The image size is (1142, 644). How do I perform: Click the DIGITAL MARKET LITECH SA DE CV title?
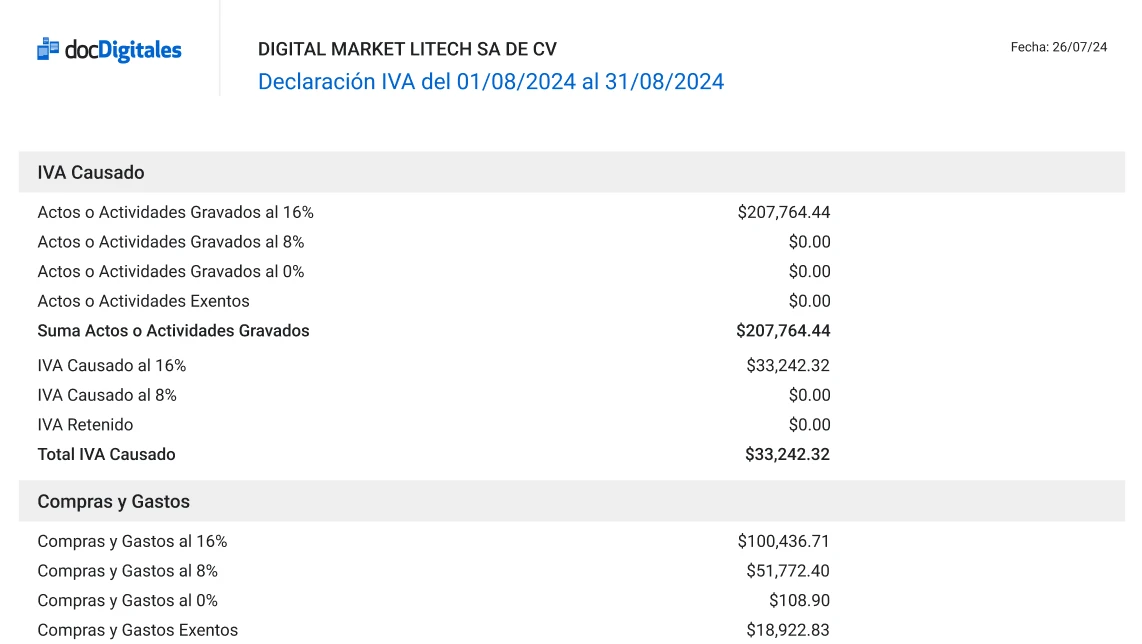pyautogui.click(x=407, y=49)
